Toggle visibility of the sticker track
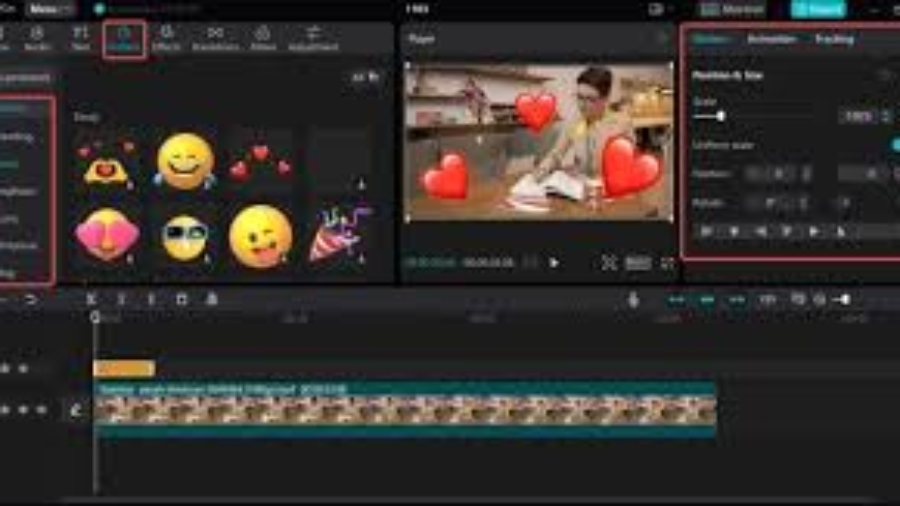This screenshot has height=506, width=900. (24, 369)
